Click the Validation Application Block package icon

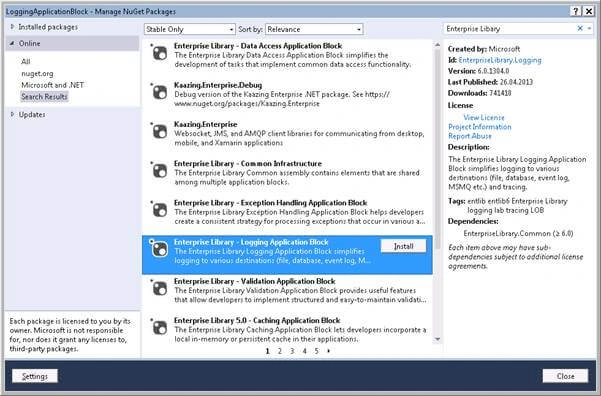(160, 288)
